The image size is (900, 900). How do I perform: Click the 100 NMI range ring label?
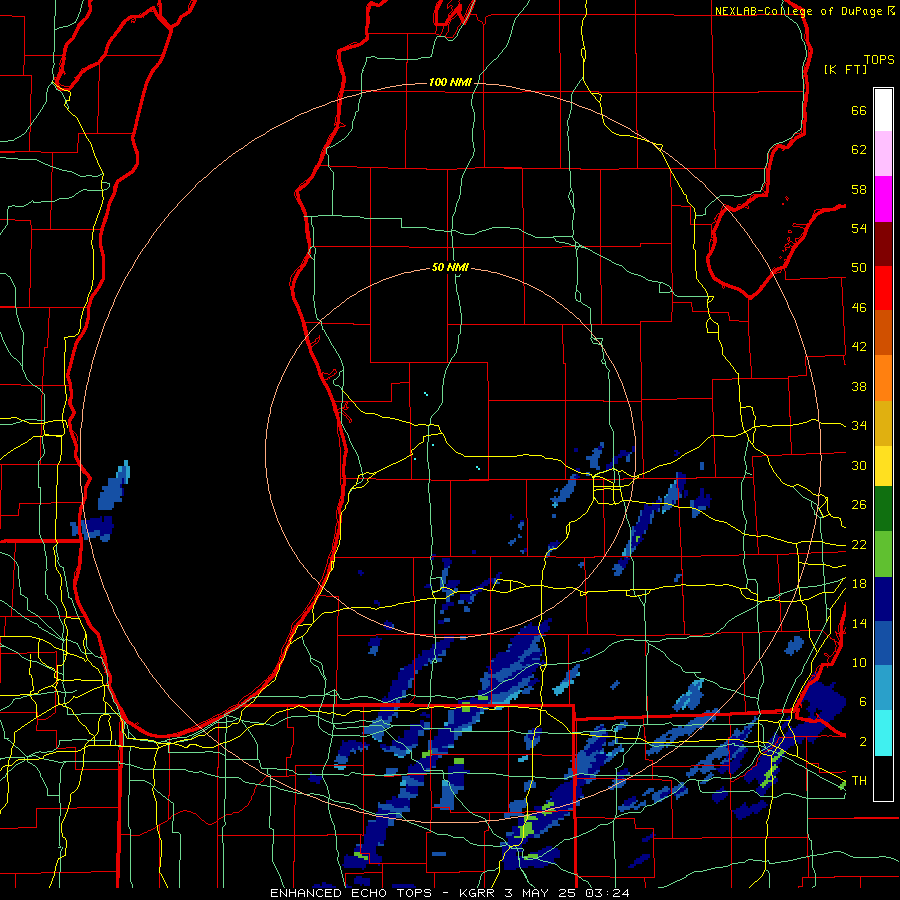(x=450, y=83)
